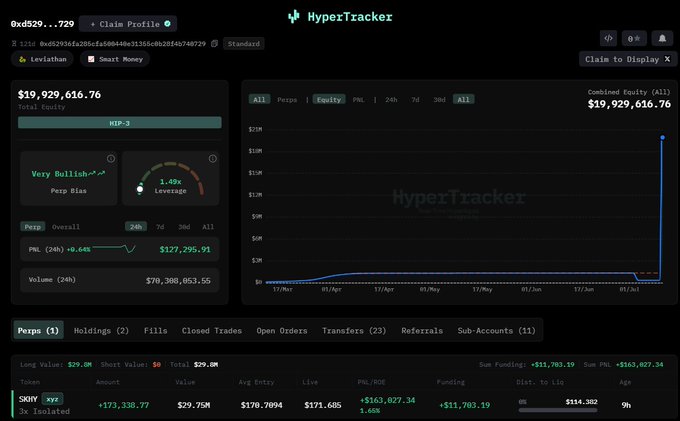Open the Fills tab

pyautogui.click(x=156, y=330)
